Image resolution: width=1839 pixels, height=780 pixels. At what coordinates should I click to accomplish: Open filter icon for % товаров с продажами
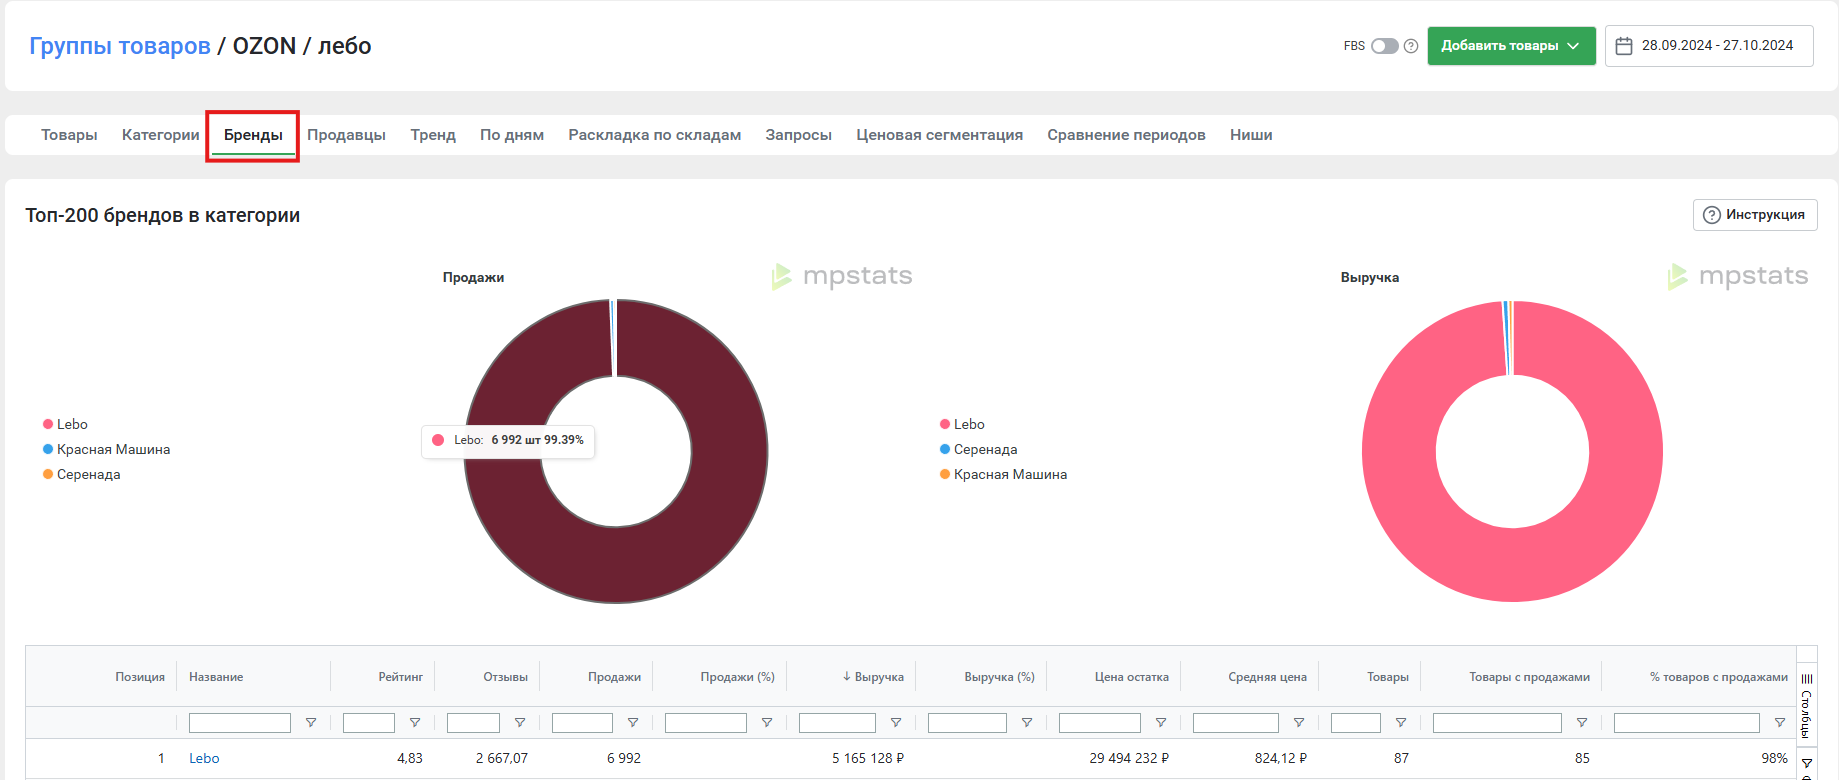(x=1780, y=723)
